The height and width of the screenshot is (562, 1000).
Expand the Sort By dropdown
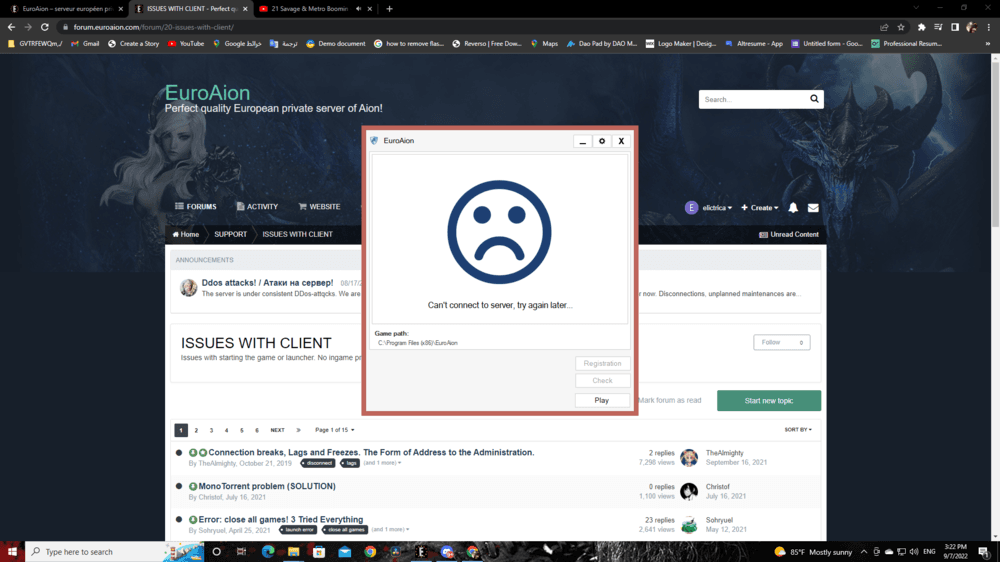point(798,430)
